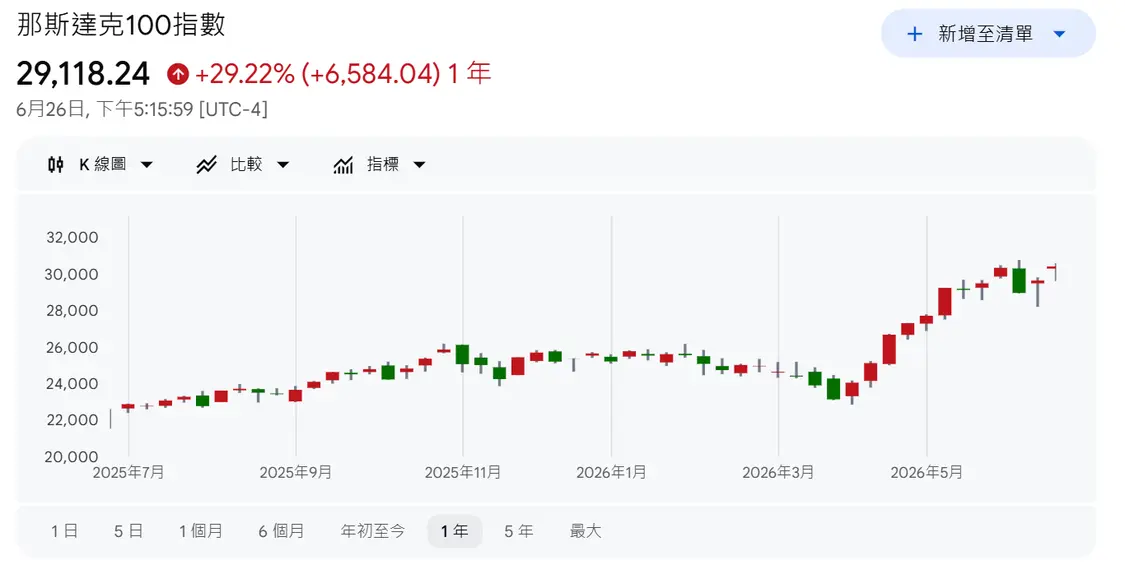The height and width of the screenshot is (574, 1125).
Task: Choose the 5年 time range
Action: point(519,531)
